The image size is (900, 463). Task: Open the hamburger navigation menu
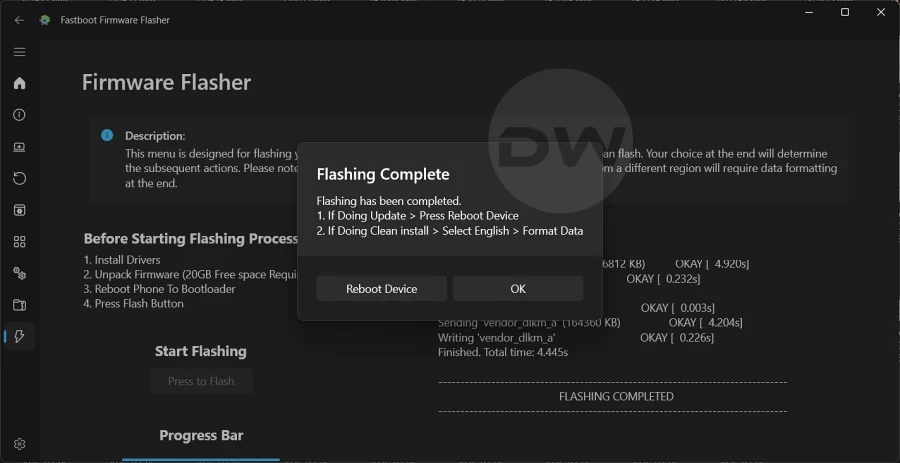coord(20,52)
